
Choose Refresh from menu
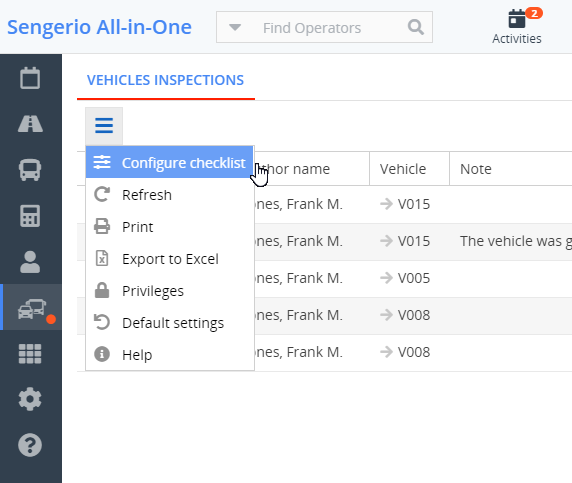170,195
